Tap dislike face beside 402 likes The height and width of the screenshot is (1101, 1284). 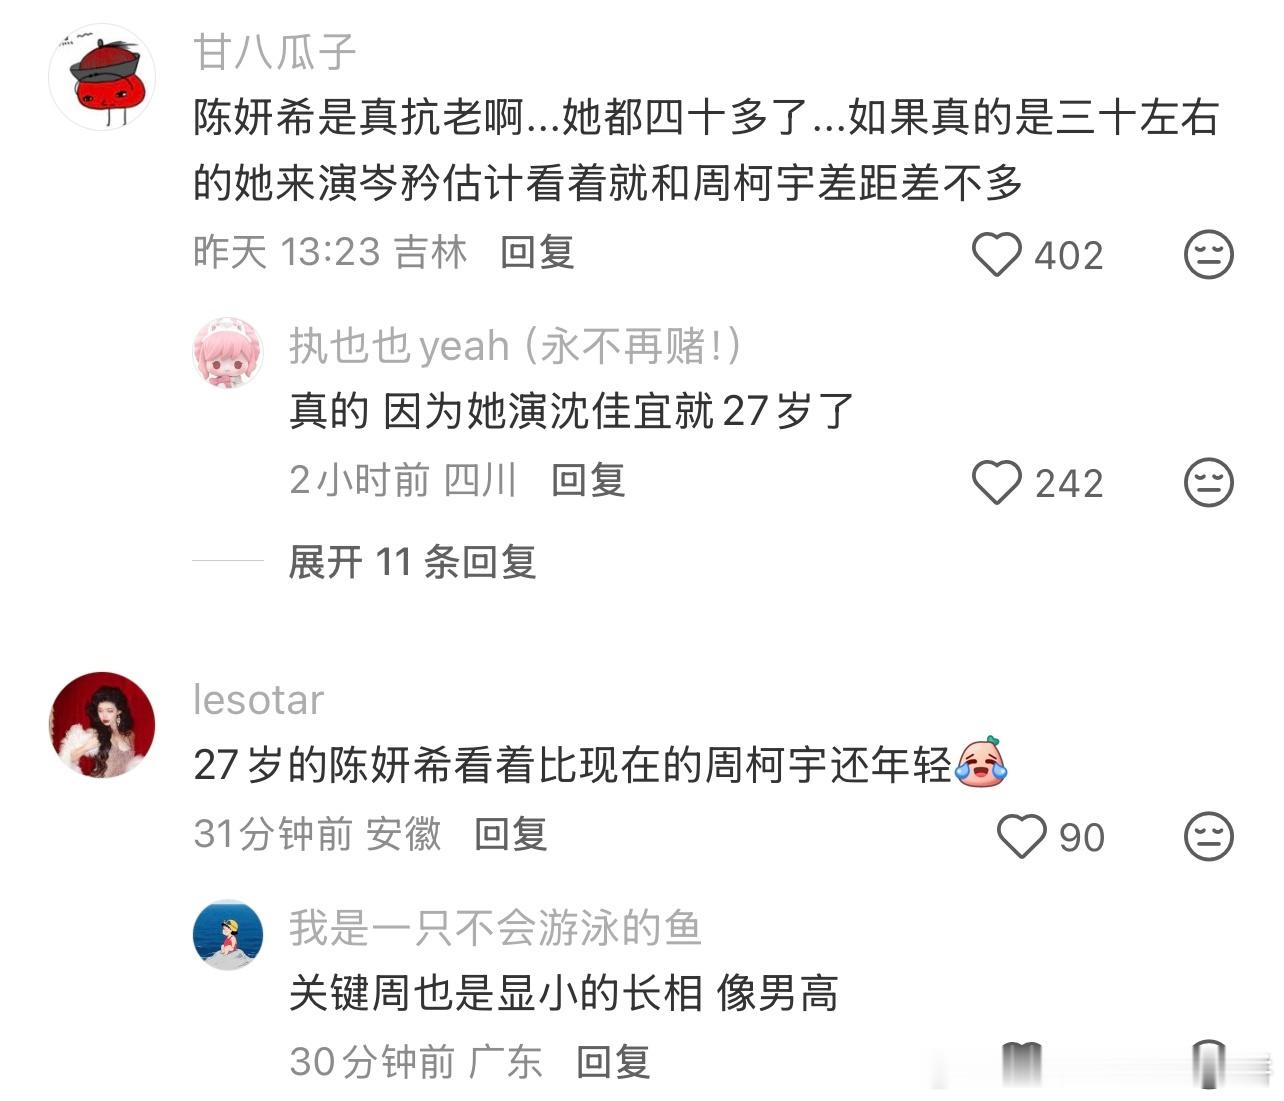point(1208,255)
